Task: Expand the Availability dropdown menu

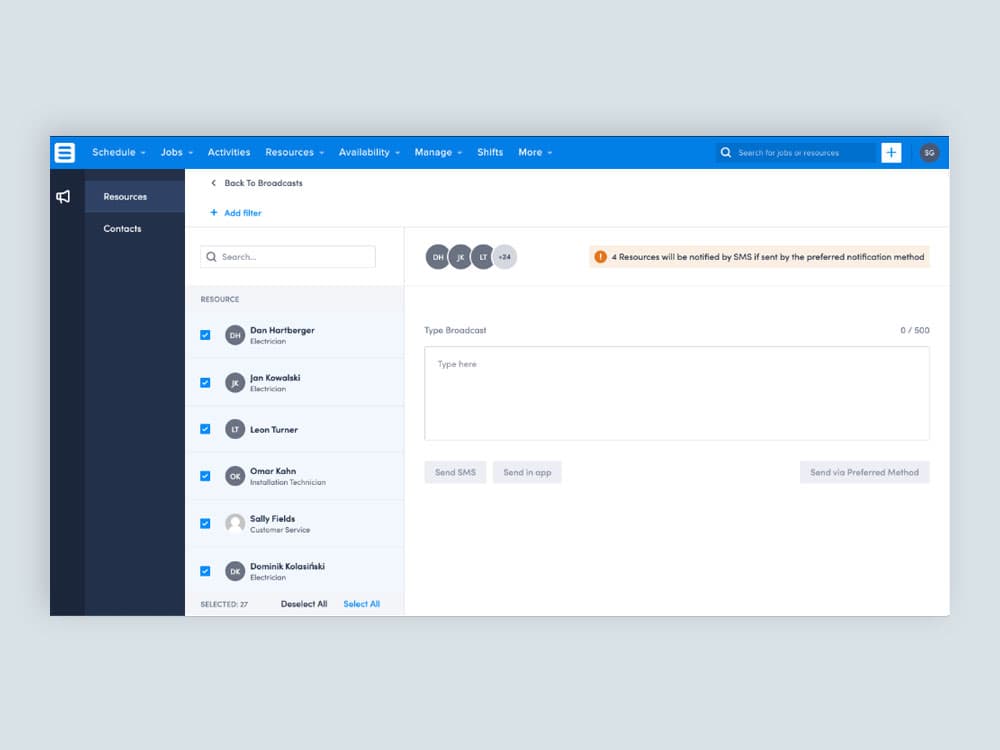Action: pos(369,152)
